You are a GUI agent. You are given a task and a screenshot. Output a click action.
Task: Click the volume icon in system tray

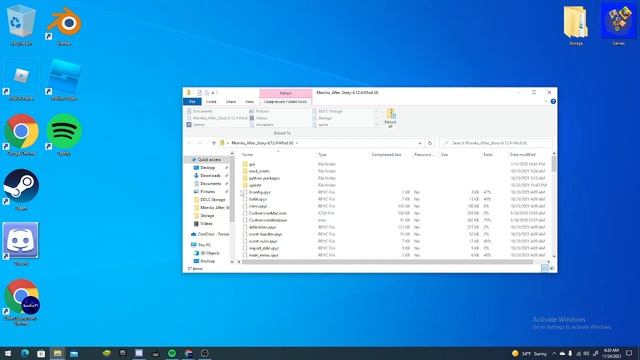click(x=586, y=353)
